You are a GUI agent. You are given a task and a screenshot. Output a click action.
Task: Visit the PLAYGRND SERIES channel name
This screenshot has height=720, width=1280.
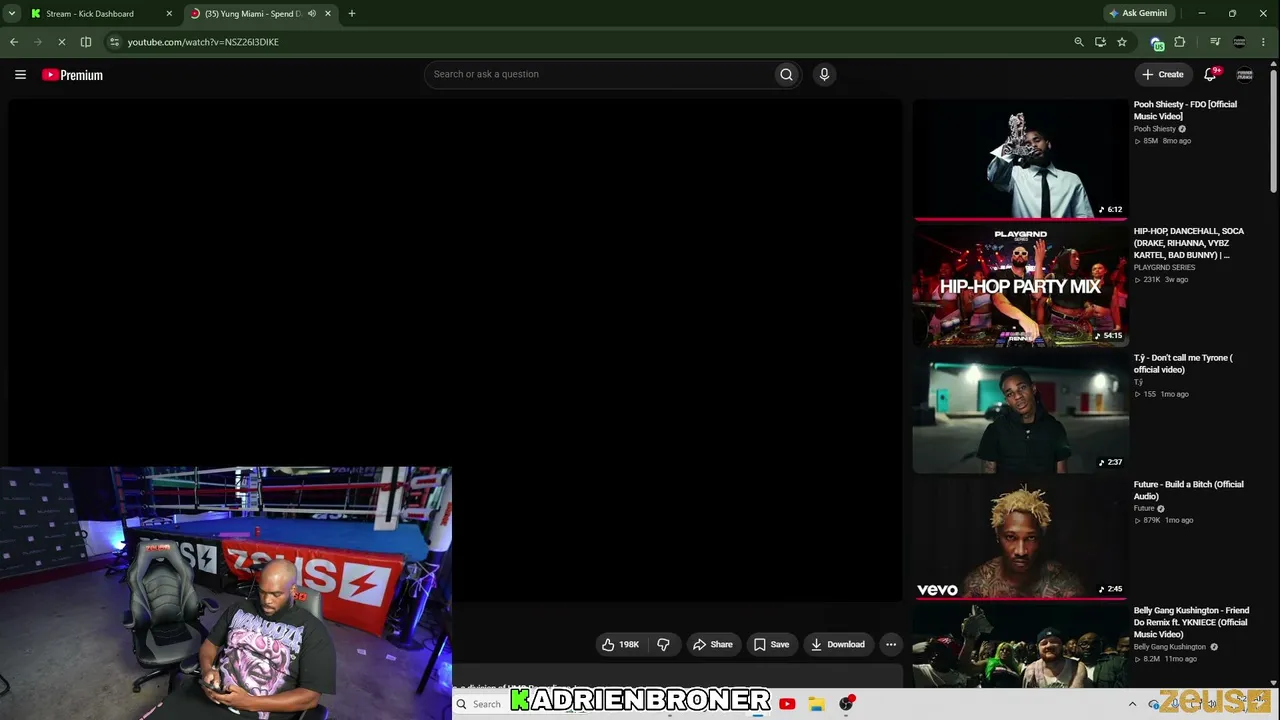pyautogui.click(x=1164, y=268)
